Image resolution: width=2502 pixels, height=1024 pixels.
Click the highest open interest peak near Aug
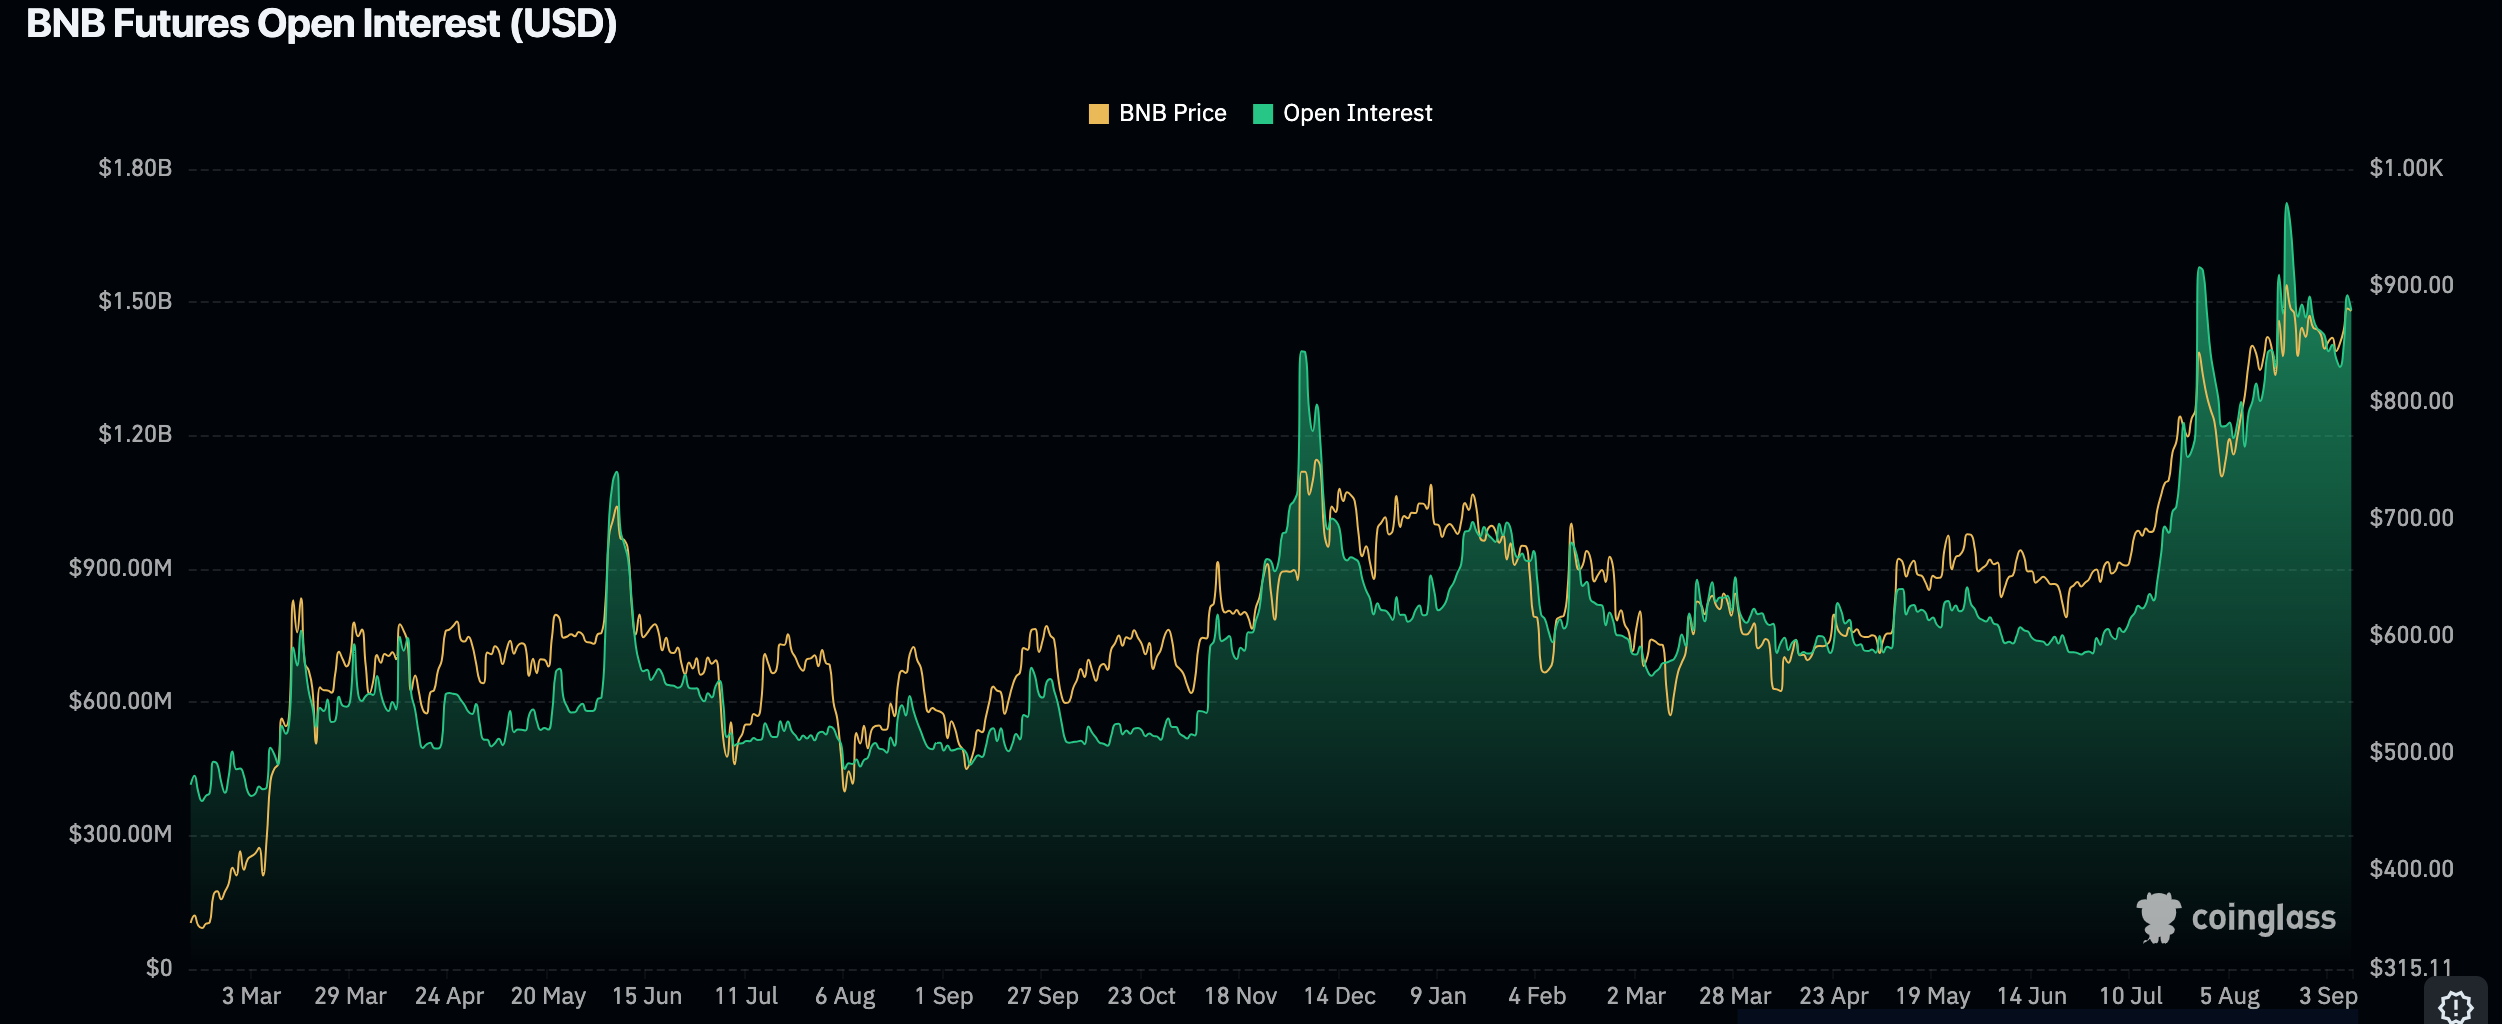tap(2286, 206)
